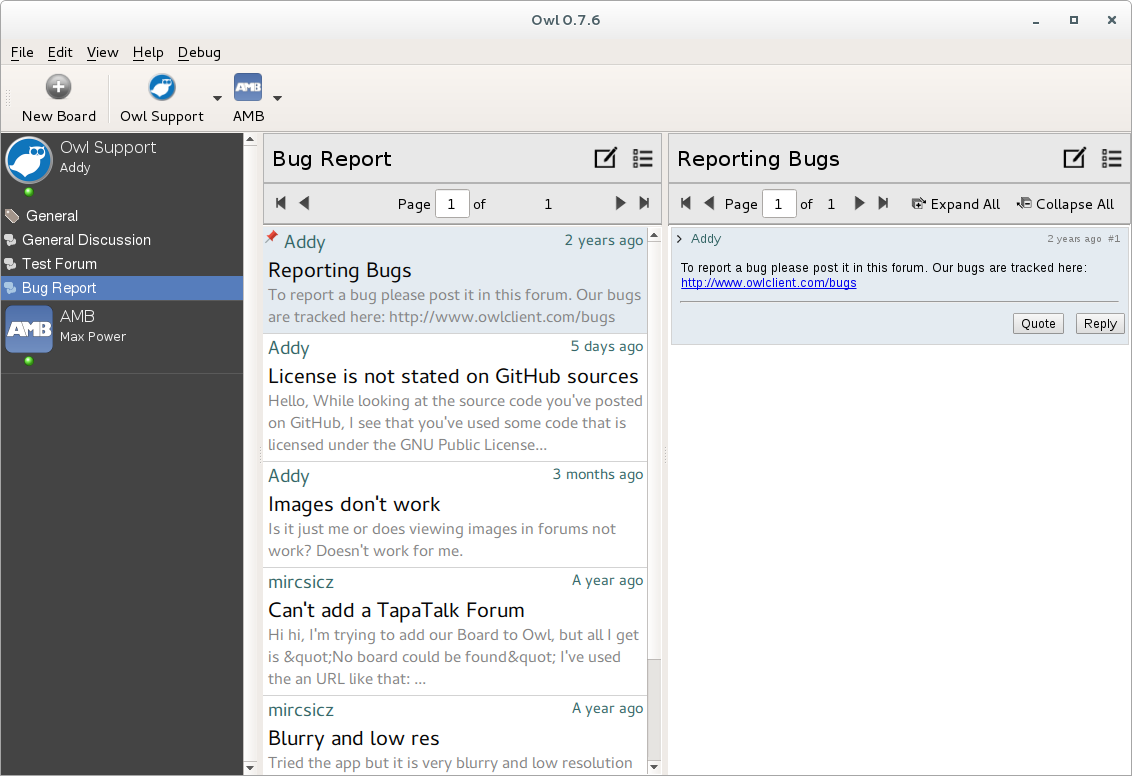The width and height of the screenshot is (1132, 776).
Task: Click the Reply button
Action: (x=1100, y=323)
